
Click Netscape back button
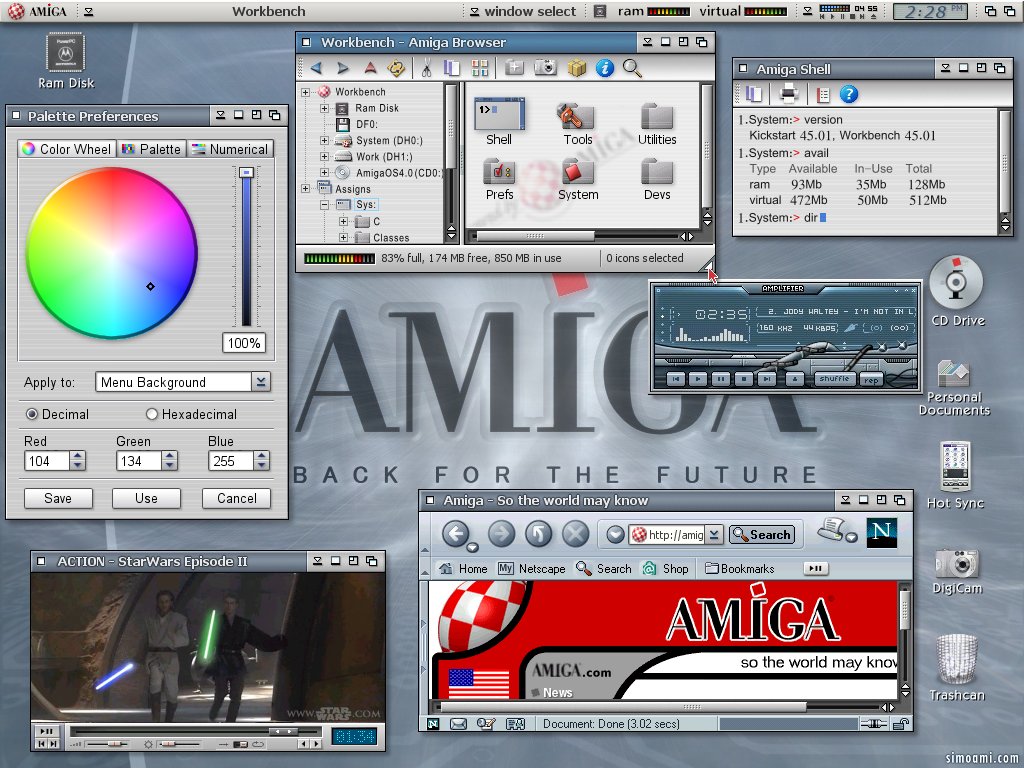(x=456, y=534)
